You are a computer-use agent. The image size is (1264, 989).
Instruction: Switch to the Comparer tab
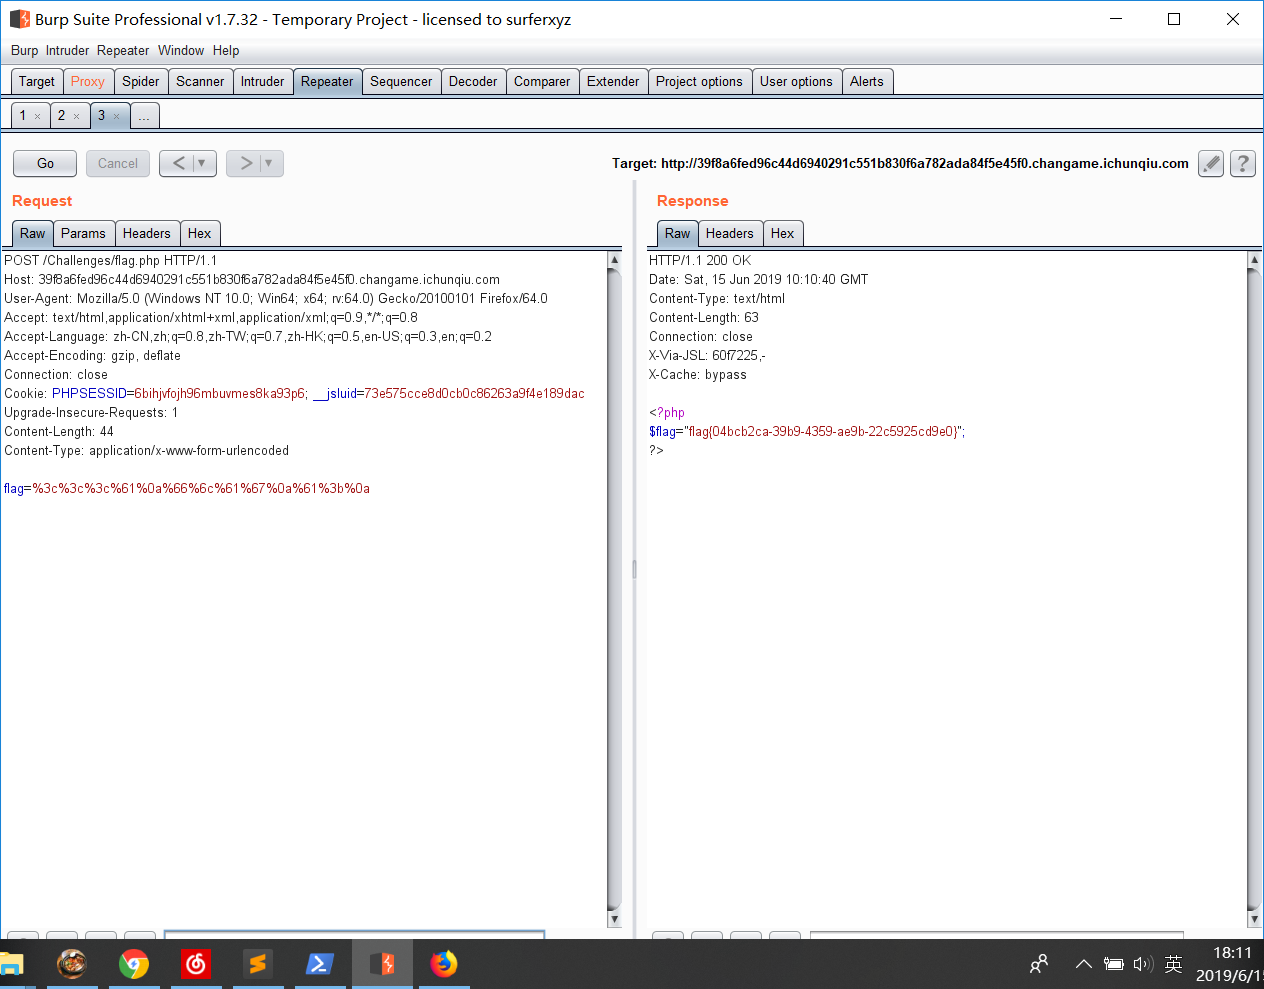[542, 82]
